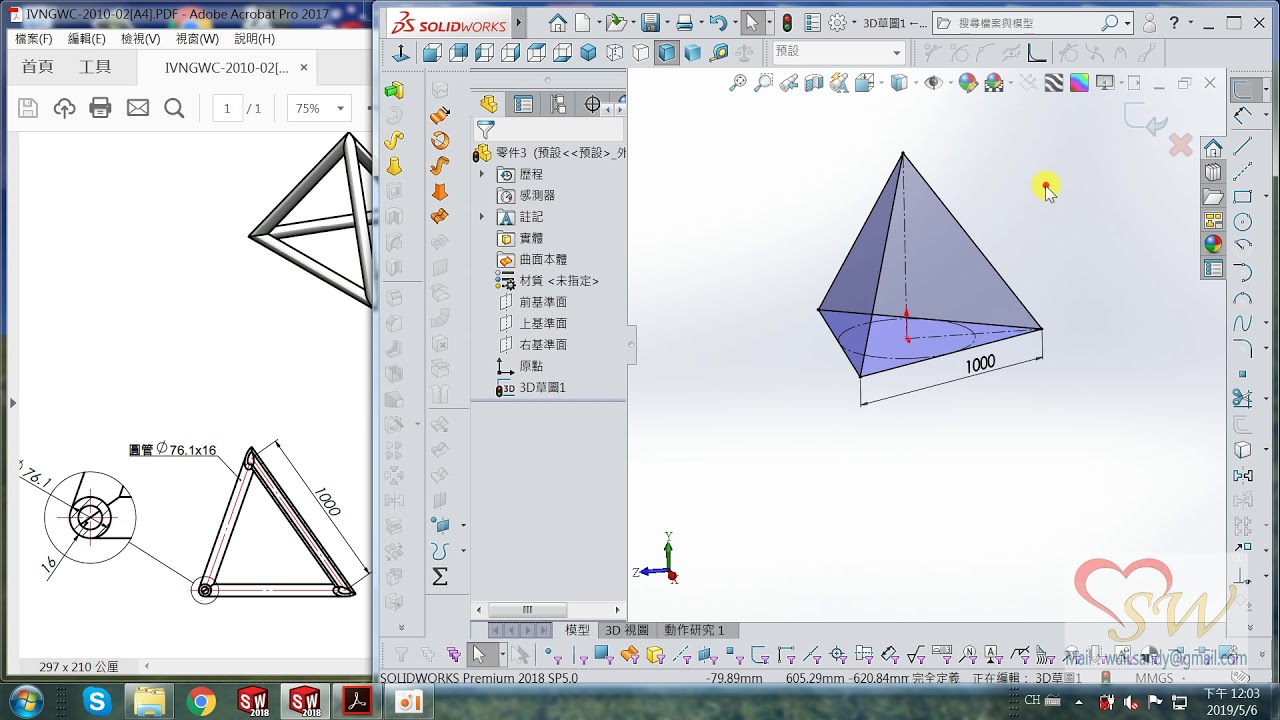The width and height of the screenshot is (1280, 720).
Task: Expand the 歷程 history tree node
Action: click(x=481, y=174)
